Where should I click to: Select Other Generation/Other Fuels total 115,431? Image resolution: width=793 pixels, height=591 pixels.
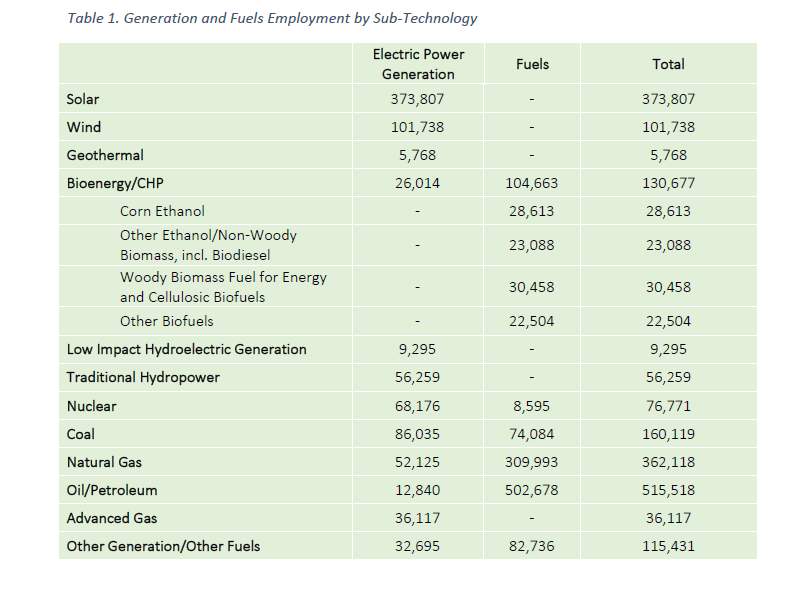tap(668, 547)
